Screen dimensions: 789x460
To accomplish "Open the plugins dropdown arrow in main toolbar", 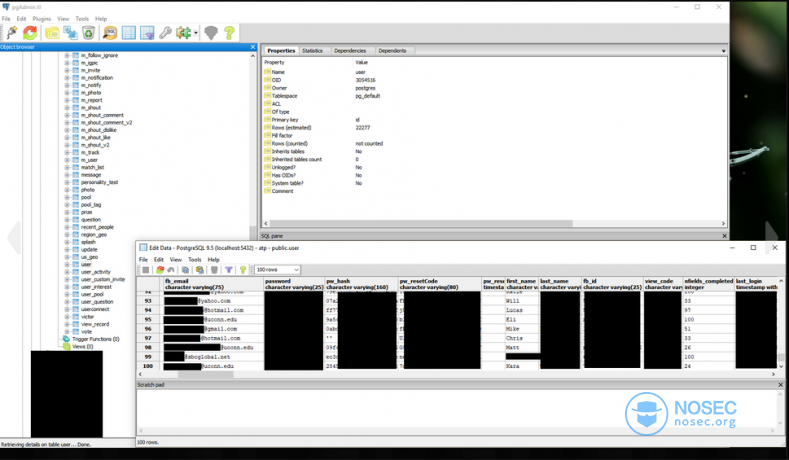I will click(196, 33).
